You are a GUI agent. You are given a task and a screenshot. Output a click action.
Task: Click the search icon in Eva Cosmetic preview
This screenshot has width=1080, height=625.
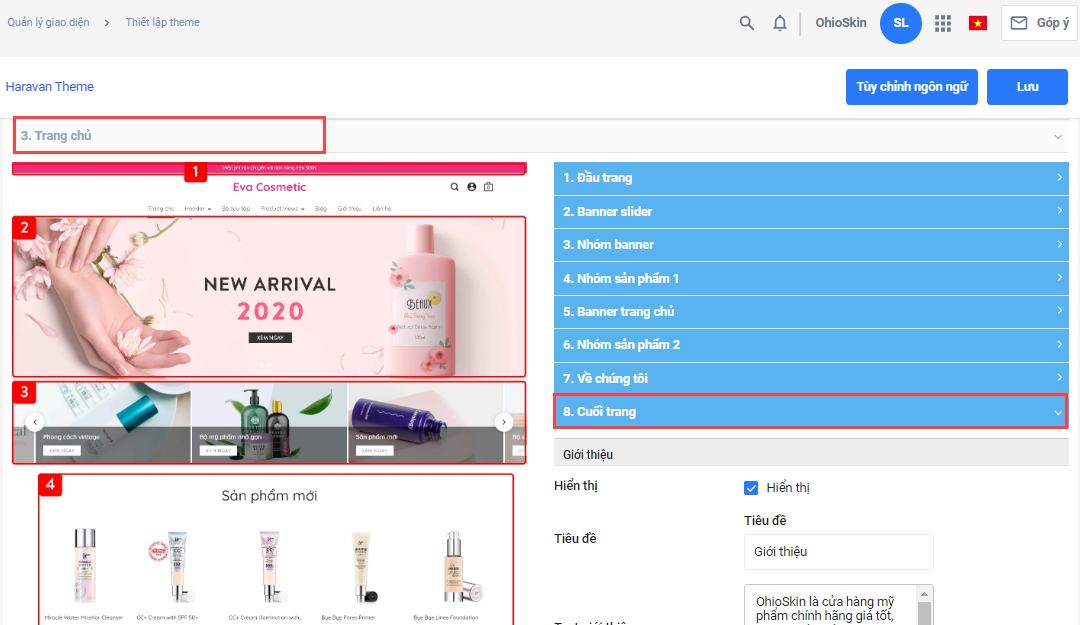tap(455, 187)
